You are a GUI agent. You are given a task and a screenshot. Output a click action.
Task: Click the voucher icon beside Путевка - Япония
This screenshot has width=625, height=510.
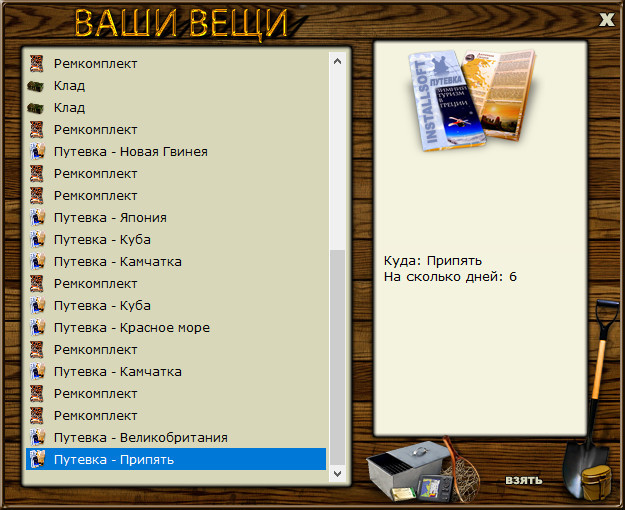[x=37, y=217]
